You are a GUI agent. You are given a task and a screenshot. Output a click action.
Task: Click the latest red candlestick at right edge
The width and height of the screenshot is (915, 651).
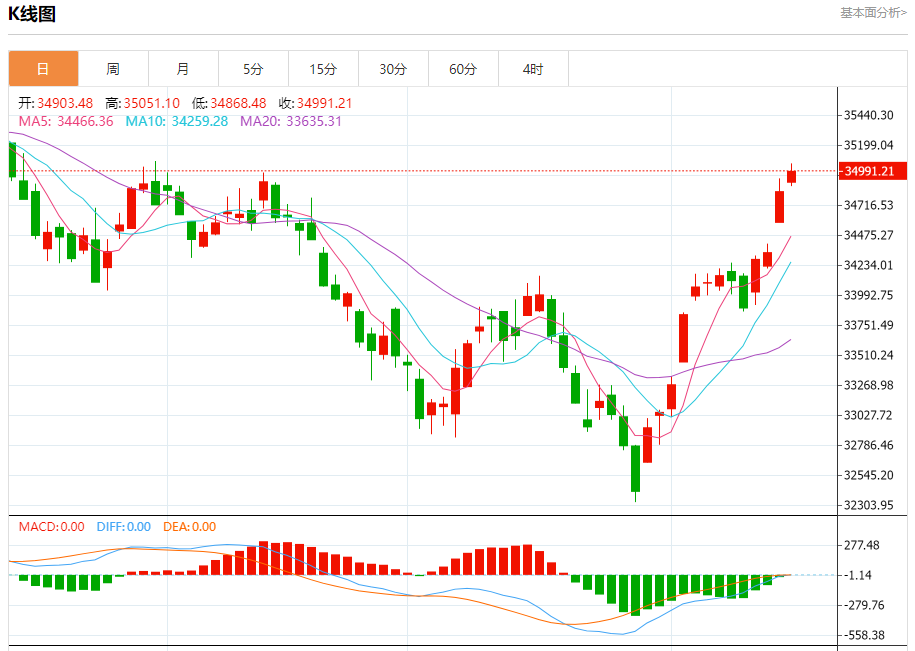pos(791,176)
